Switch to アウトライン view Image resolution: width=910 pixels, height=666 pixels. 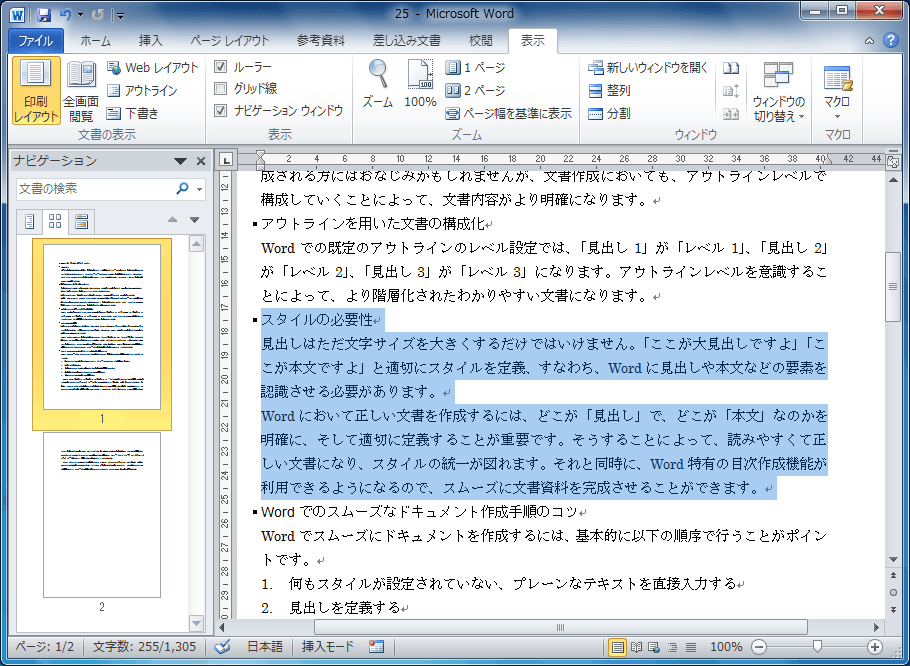(x=143, y=91)
